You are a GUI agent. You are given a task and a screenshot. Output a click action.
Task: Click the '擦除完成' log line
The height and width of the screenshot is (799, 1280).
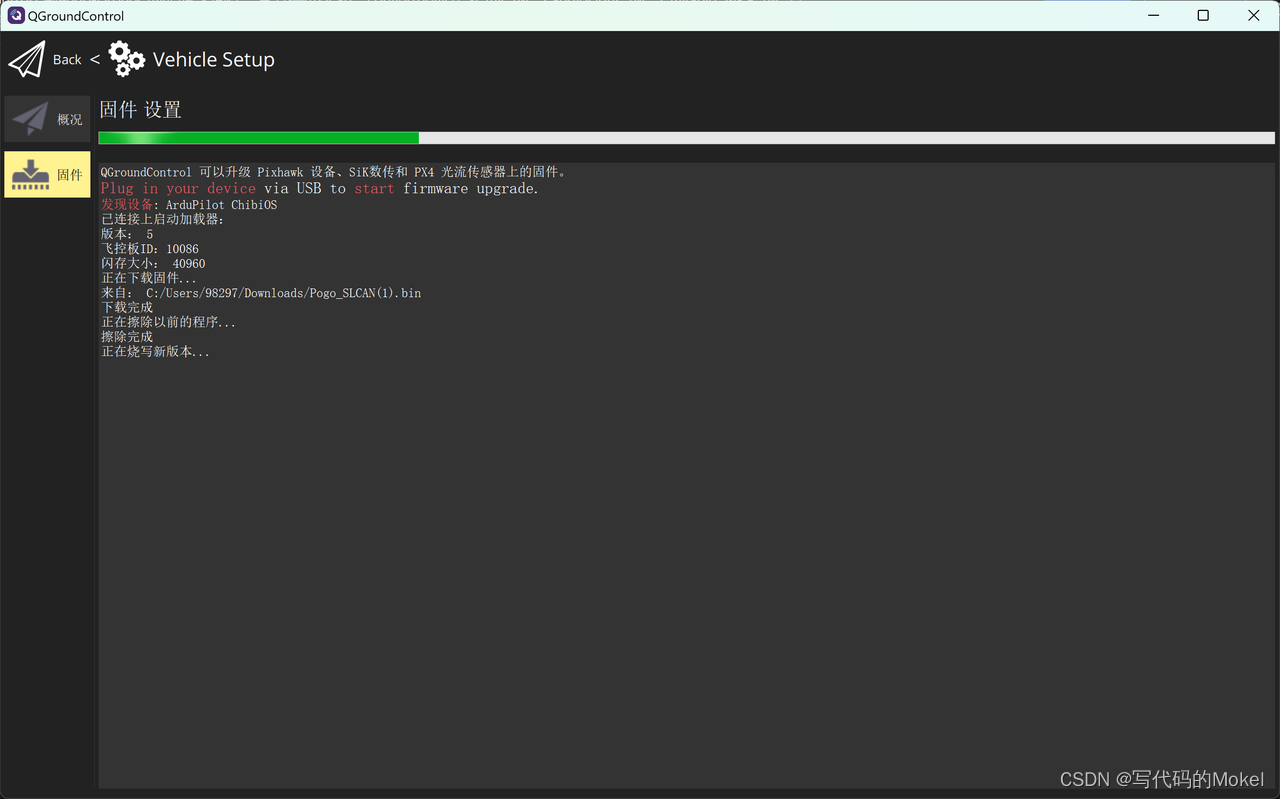(127, 337)
